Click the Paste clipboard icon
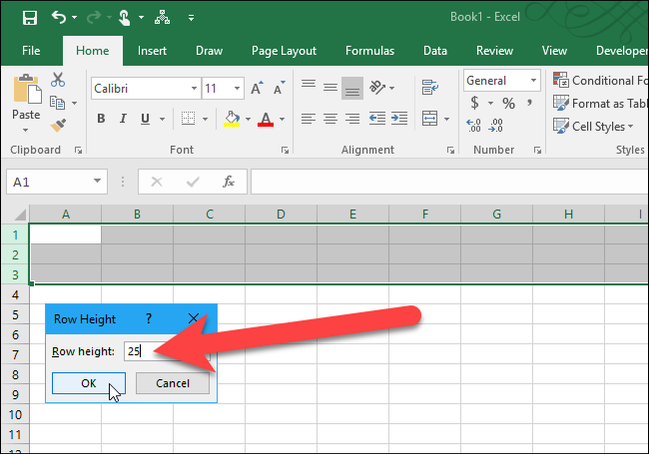The height and width of the screenshot is (454, 649). (x=25, y=98)
